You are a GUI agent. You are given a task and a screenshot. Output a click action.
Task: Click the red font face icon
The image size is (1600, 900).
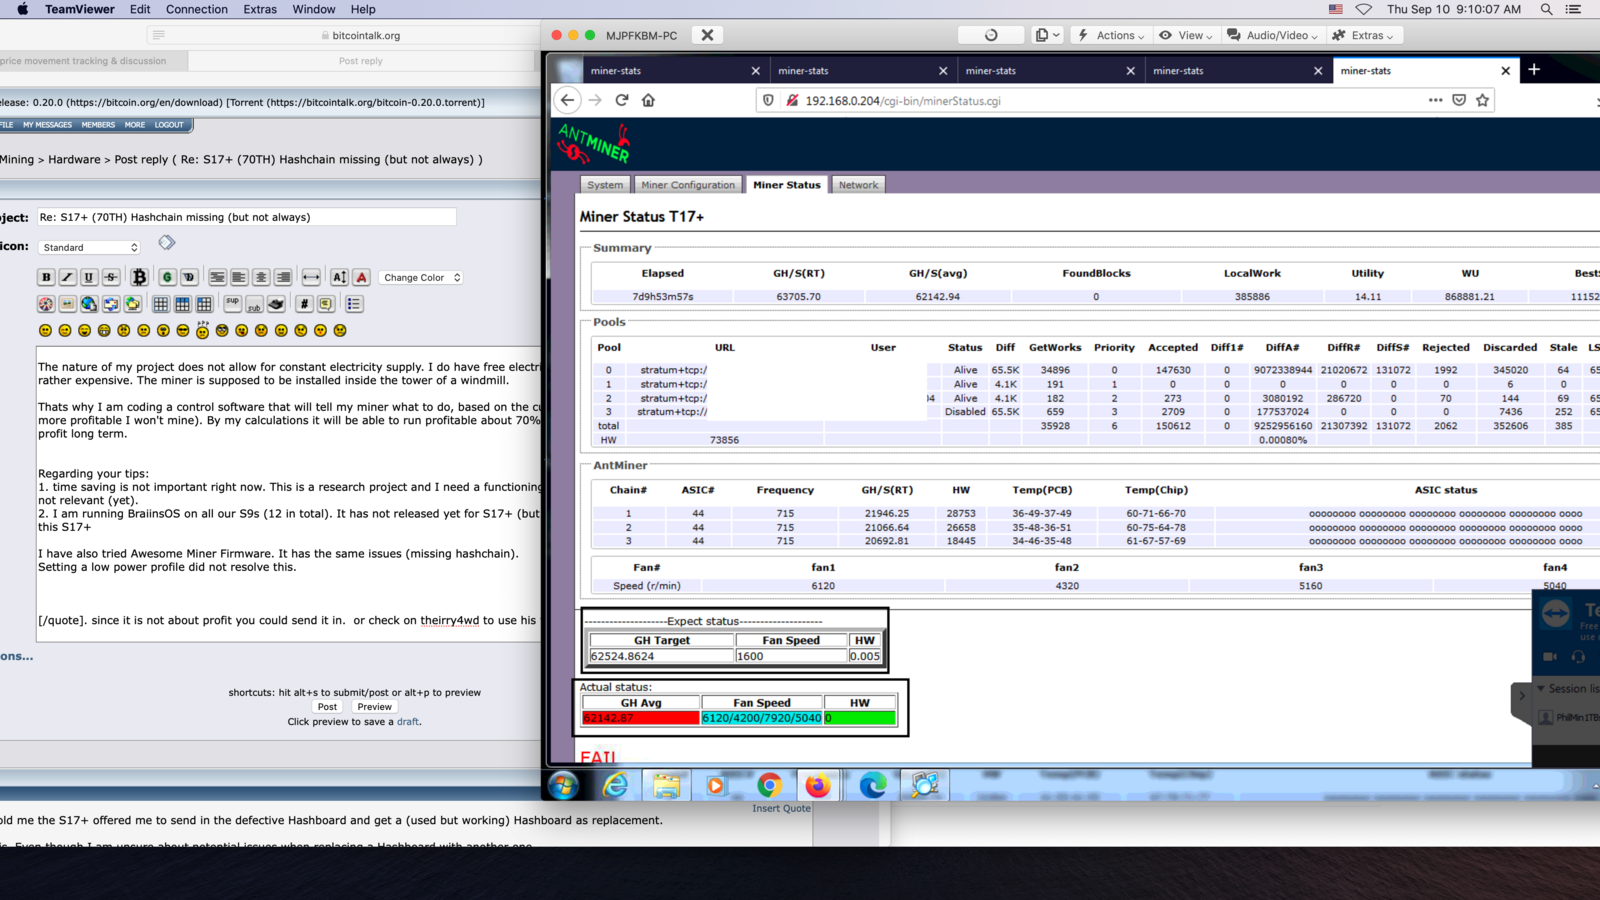(361, 277)
